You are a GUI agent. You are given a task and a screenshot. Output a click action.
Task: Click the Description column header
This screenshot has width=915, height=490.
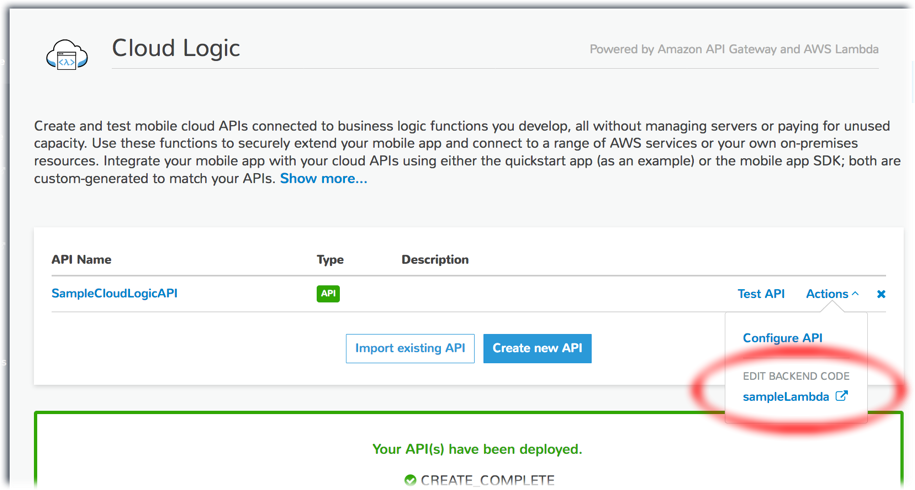coord(435,260)
